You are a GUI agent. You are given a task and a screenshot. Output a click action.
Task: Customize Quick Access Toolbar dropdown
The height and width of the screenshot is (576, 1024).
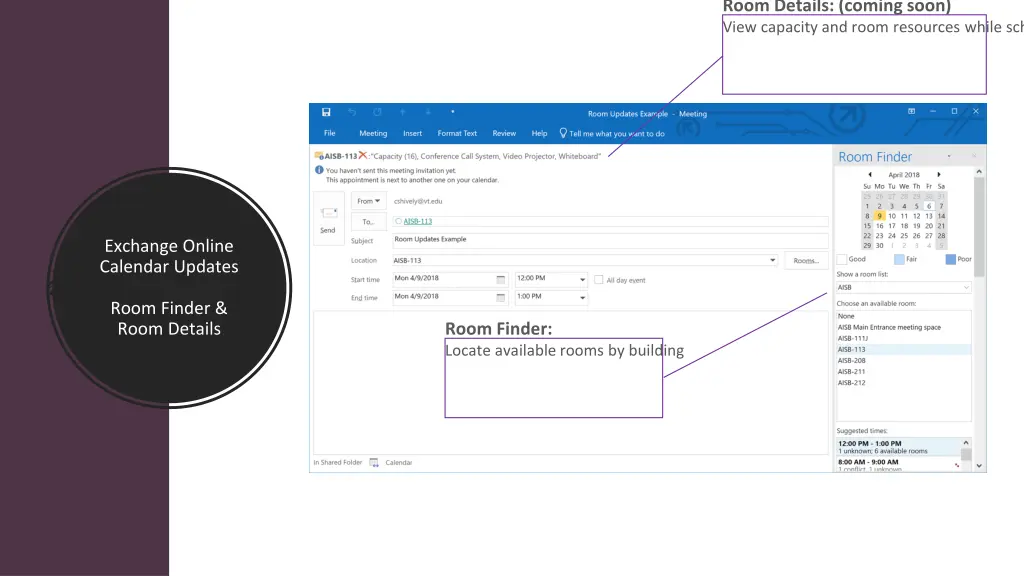pyautogui.click(x=453, y=112)
